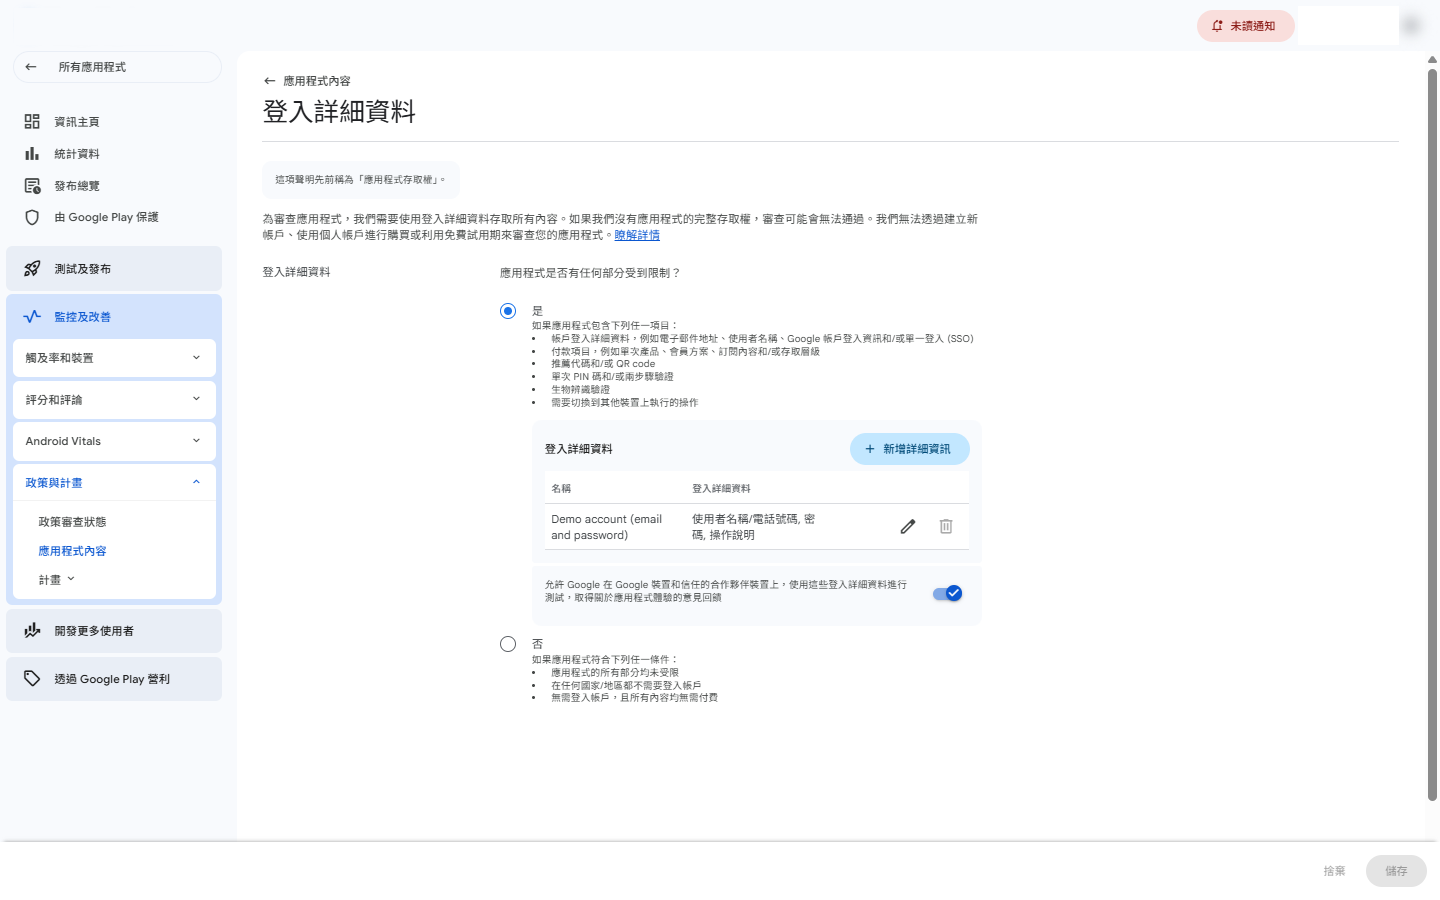The height and width of the screenshot is (900, 1440).
Task: Select the 否 radio button
Action: (508, 644)
